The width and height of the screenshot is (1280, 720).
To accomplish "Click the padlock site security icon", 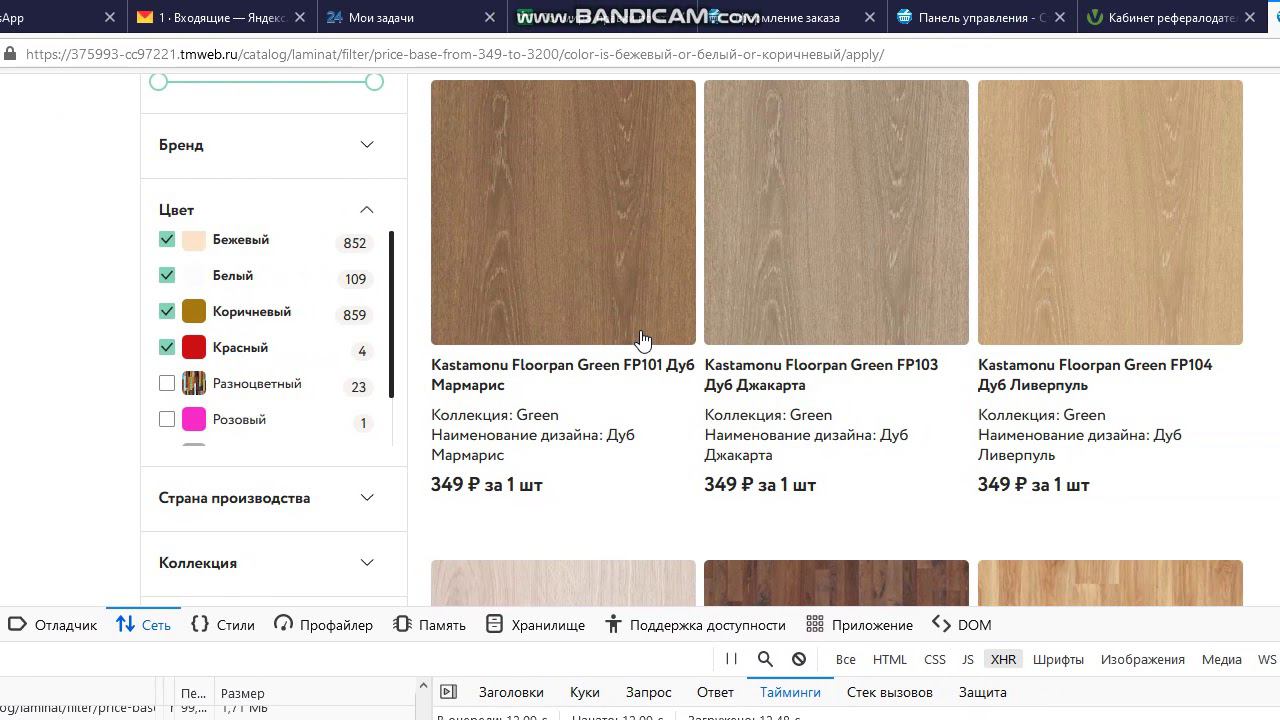I will pyautogui.click(x=9, y=54).
